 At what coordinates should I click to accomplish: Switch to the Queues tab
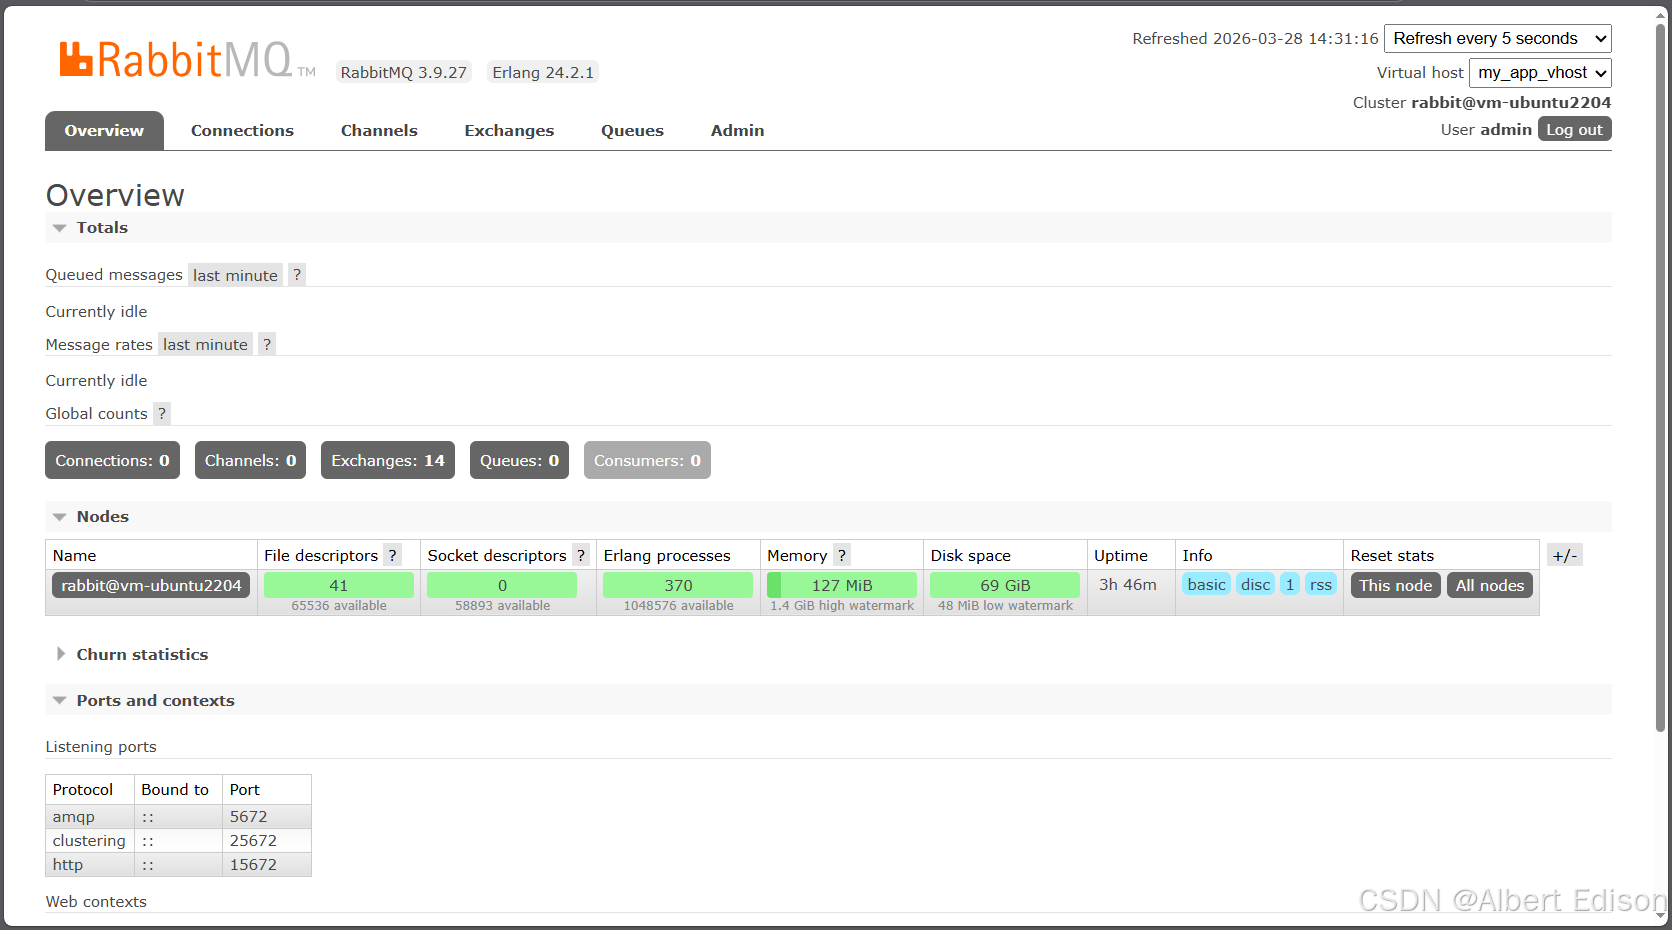coord(632,131)
